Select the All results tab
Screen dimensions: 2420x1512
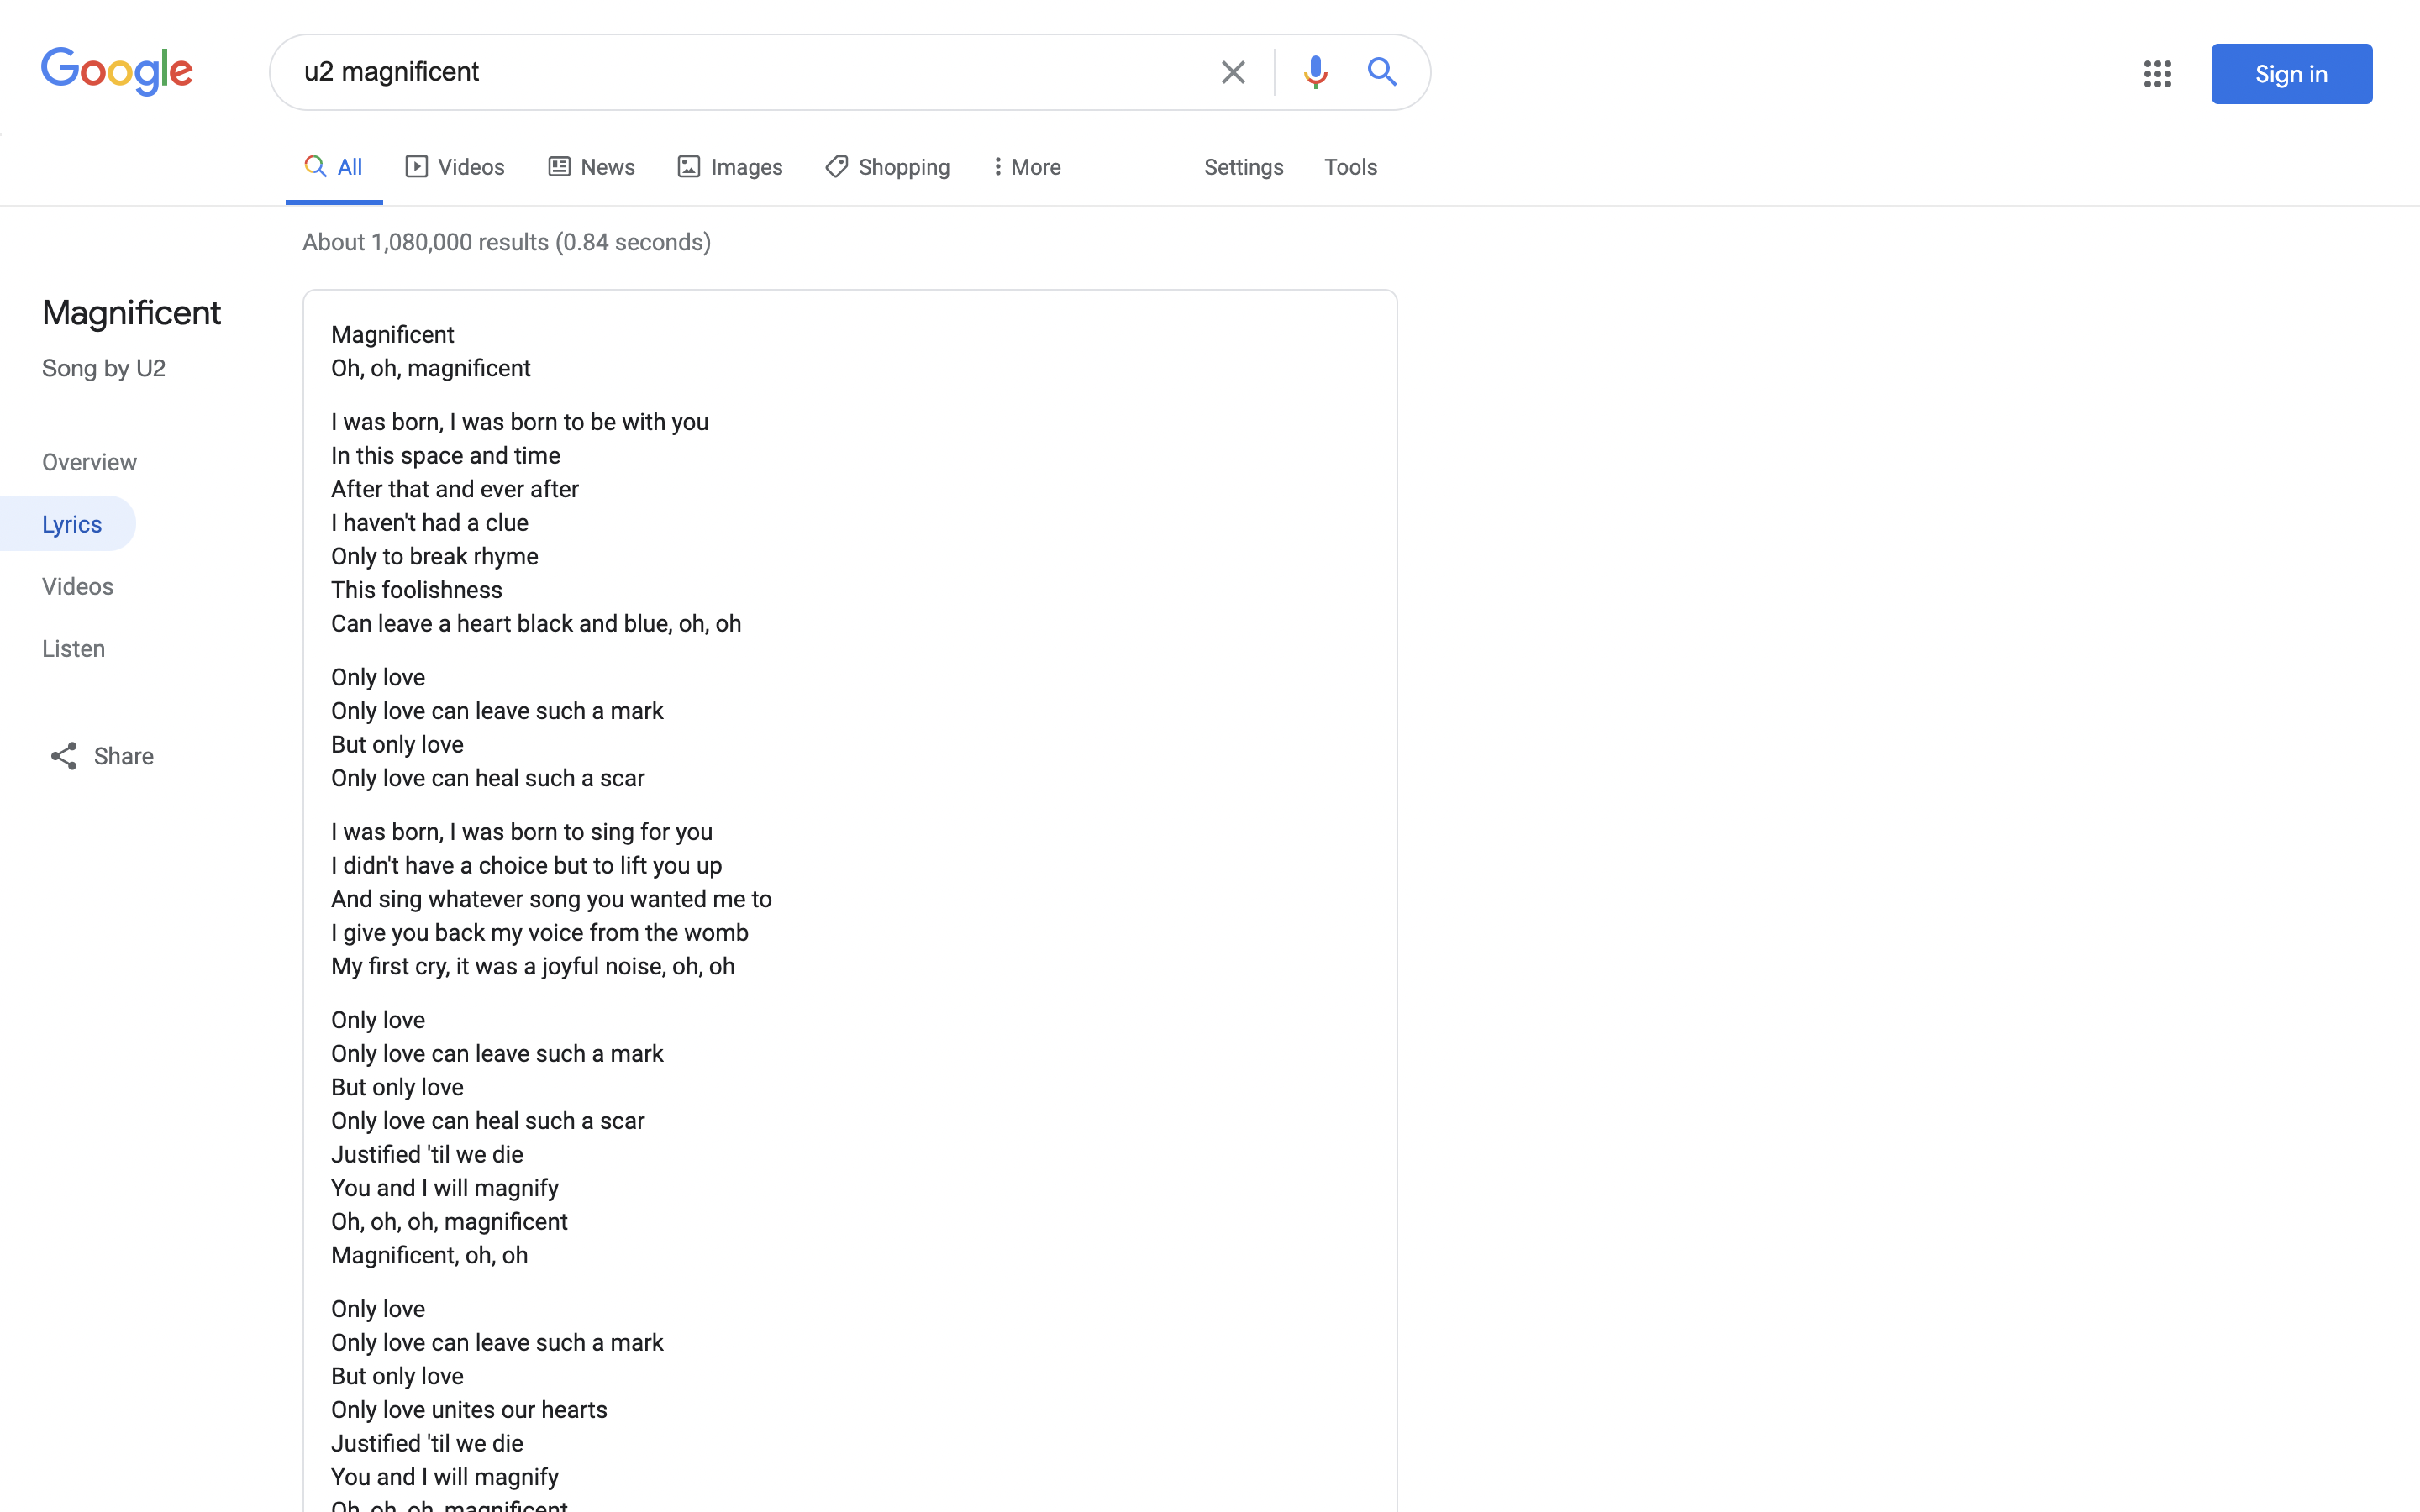tap(334, 167)
